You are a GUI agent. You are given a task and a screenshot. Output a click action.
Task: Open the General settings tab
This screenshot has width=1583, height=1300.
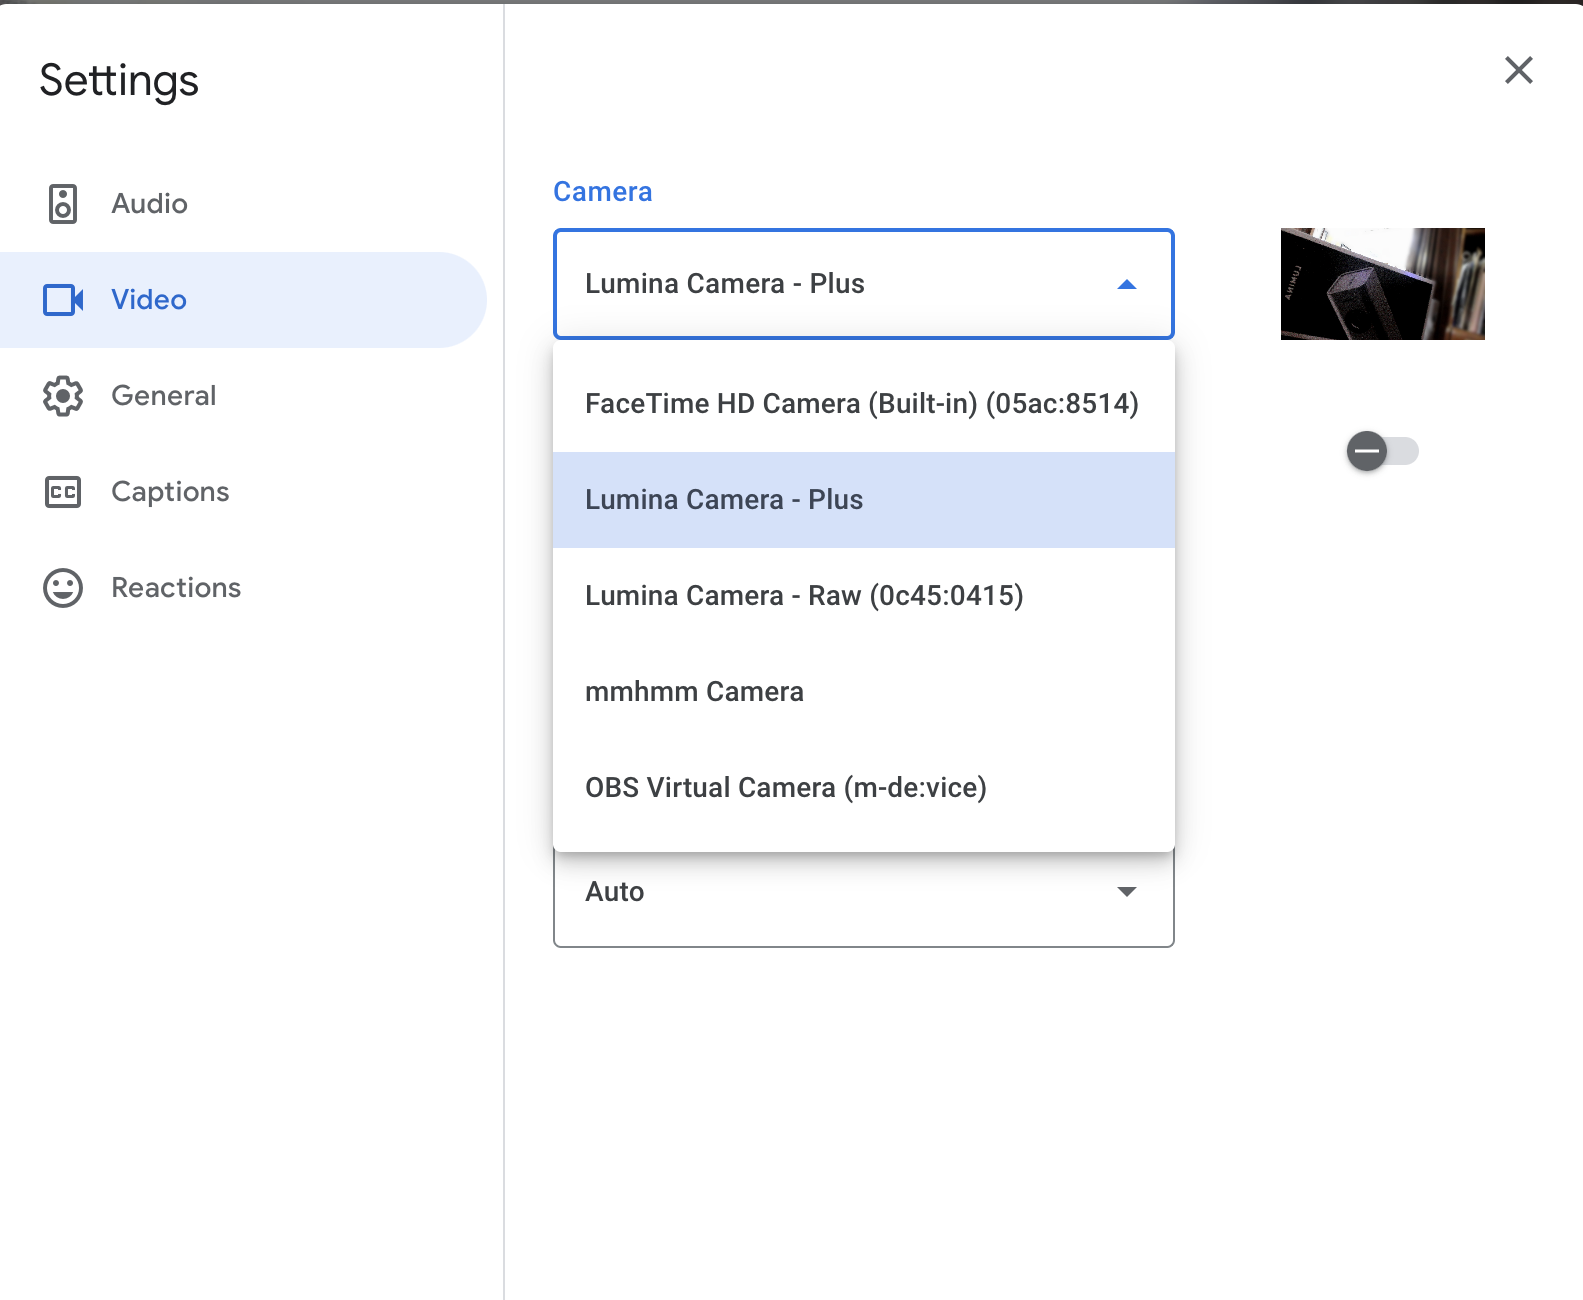243,396
